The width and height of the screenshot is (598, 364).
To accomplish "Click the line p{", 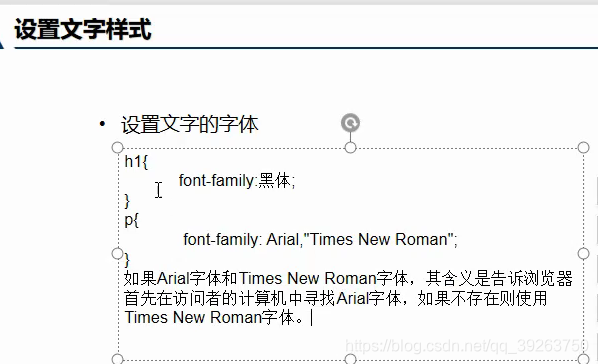I will point(132,221).
